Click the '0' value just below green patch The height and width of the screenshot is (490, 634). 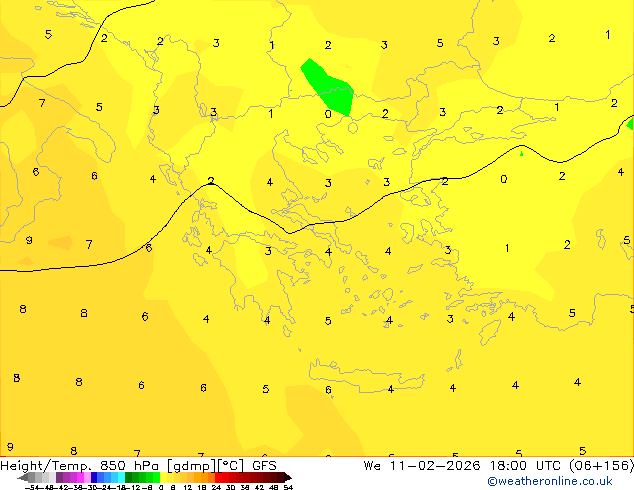tap(328, 114)
